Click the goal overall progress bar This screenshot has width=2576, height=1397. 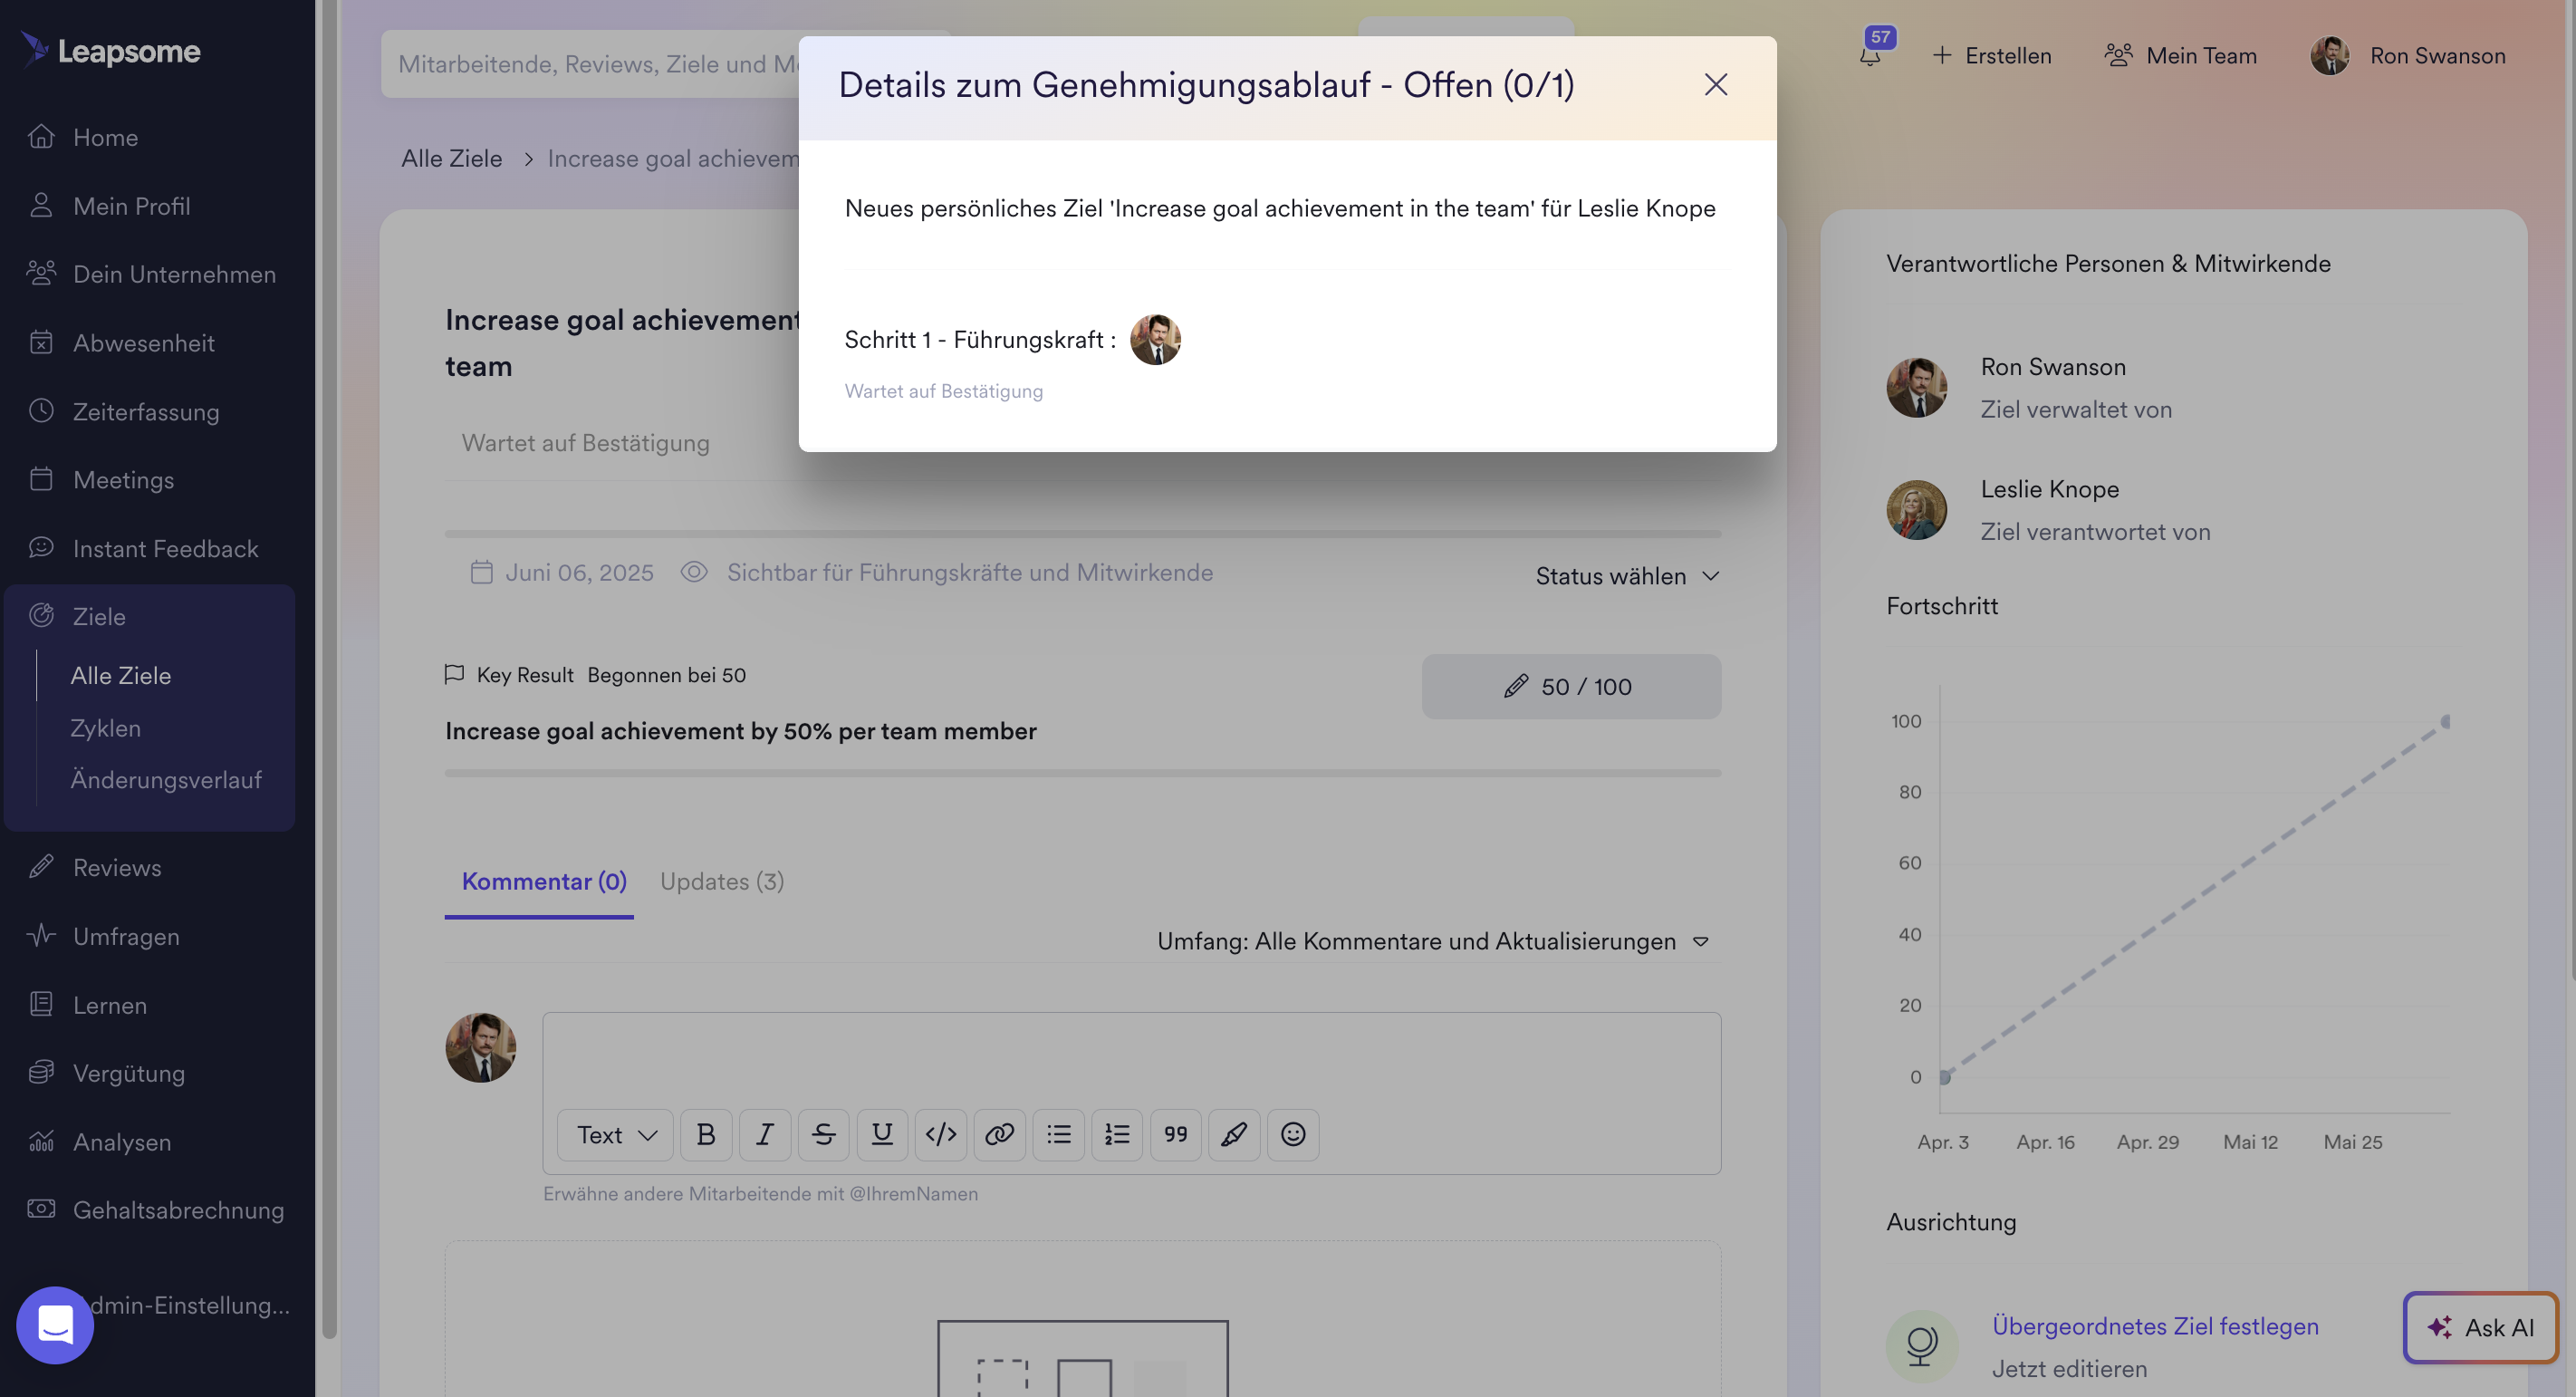(x=1083, y=534)
